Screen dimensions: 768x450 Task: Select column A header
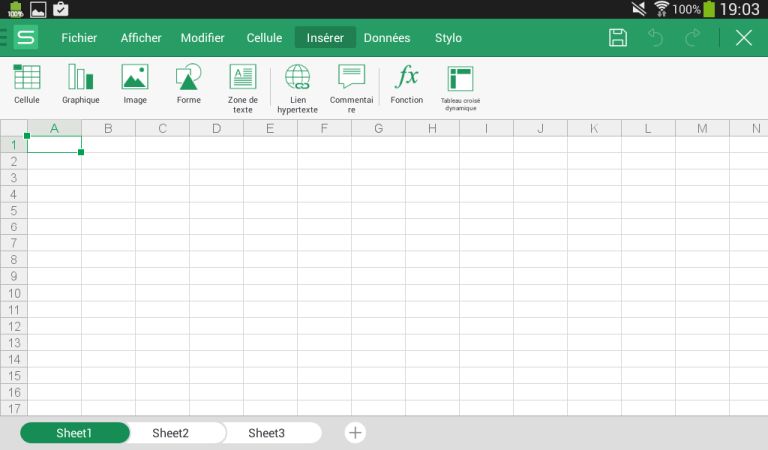(x=54, y=128)
